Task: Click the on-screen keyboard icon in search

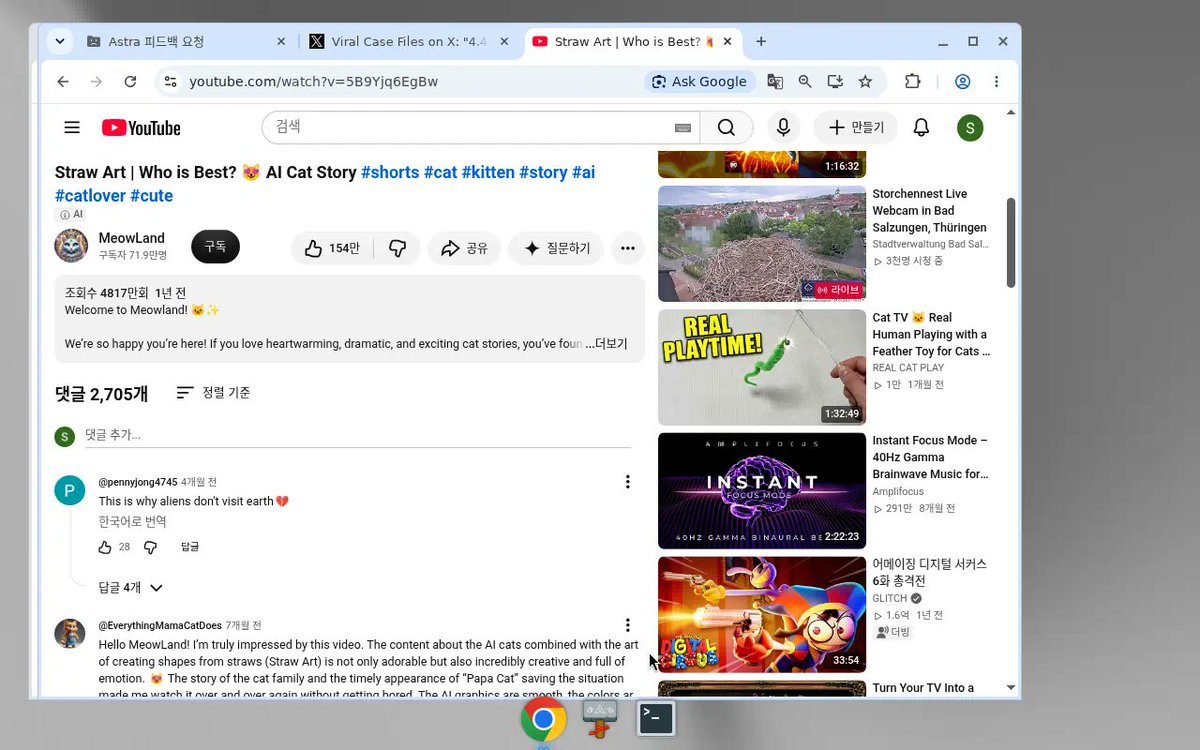Action: click(x=683, y=128)
